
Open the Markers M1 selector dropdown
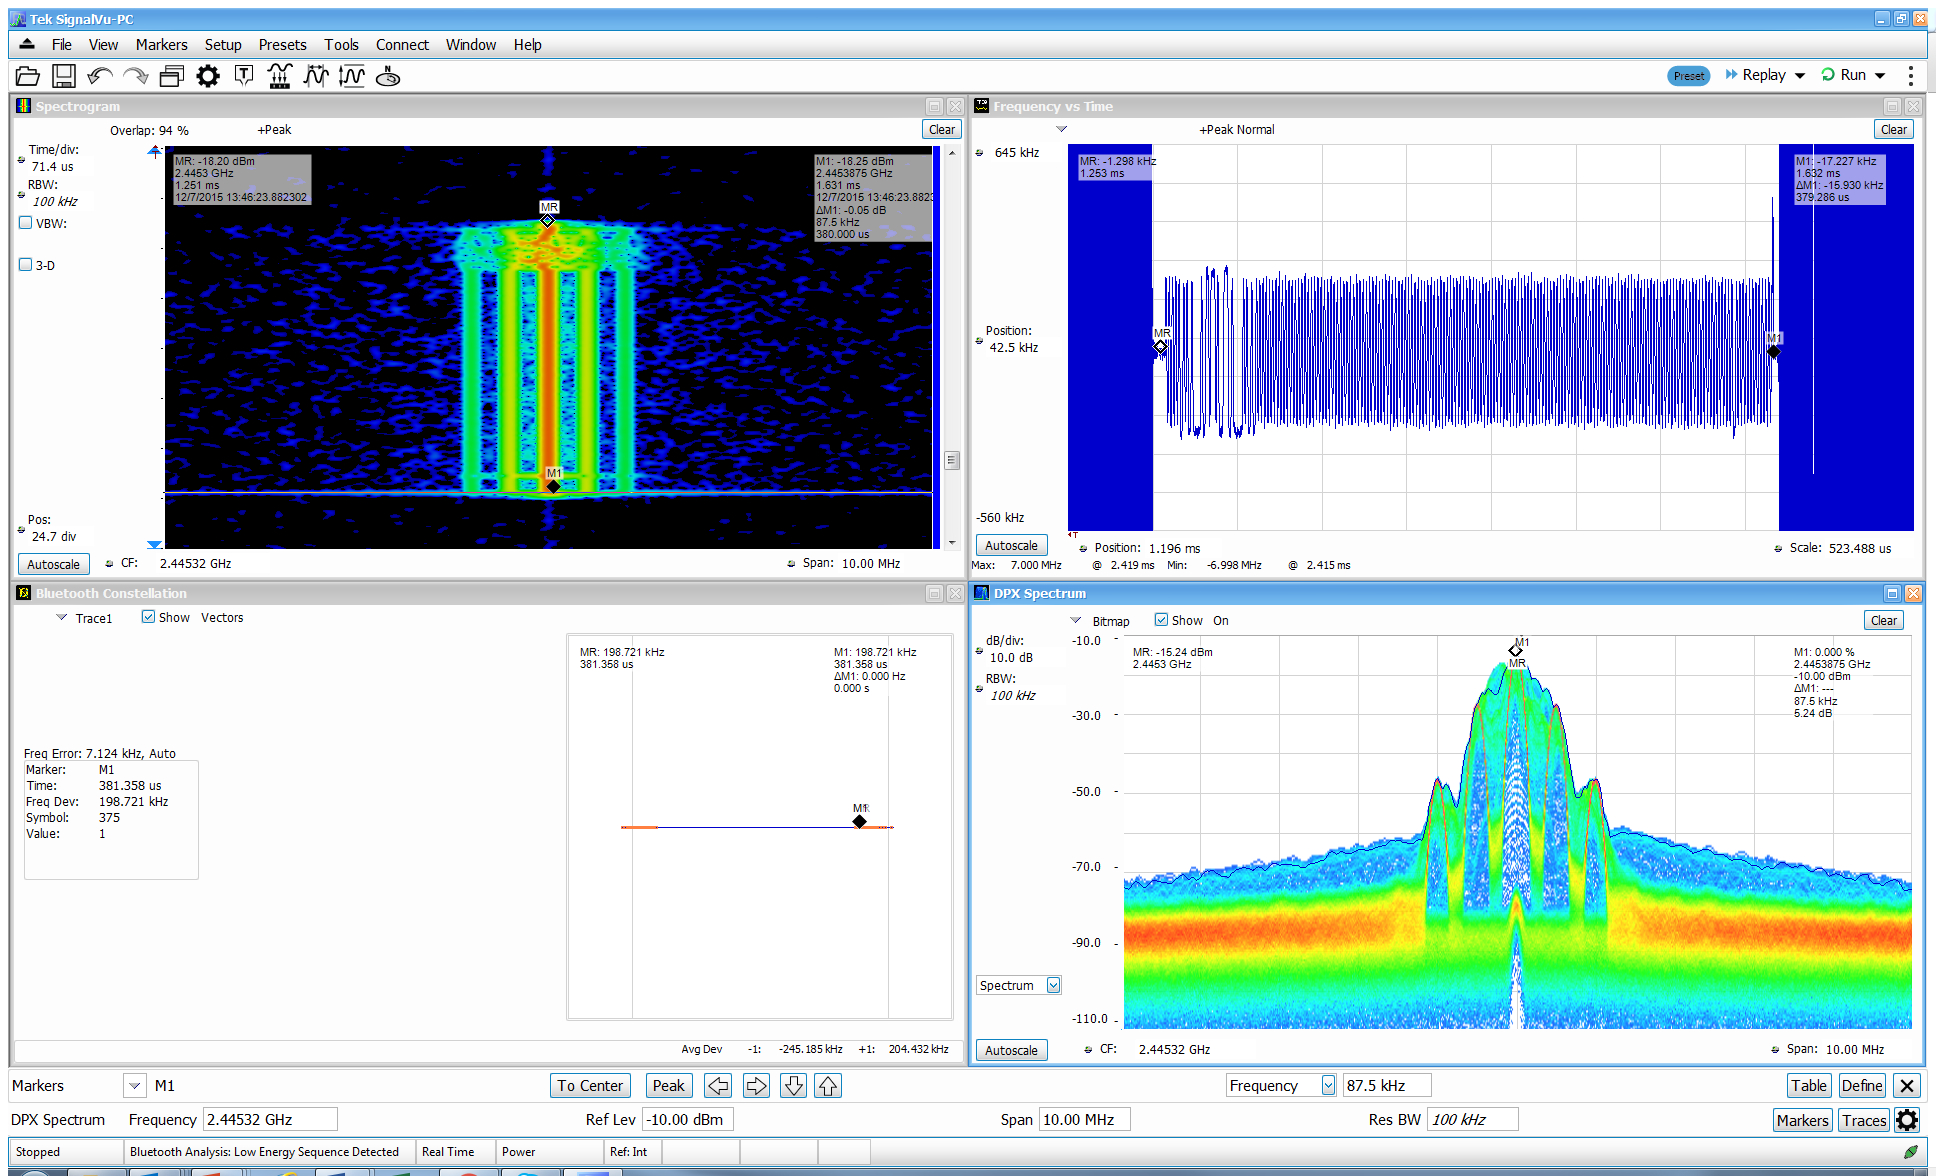135,1086
